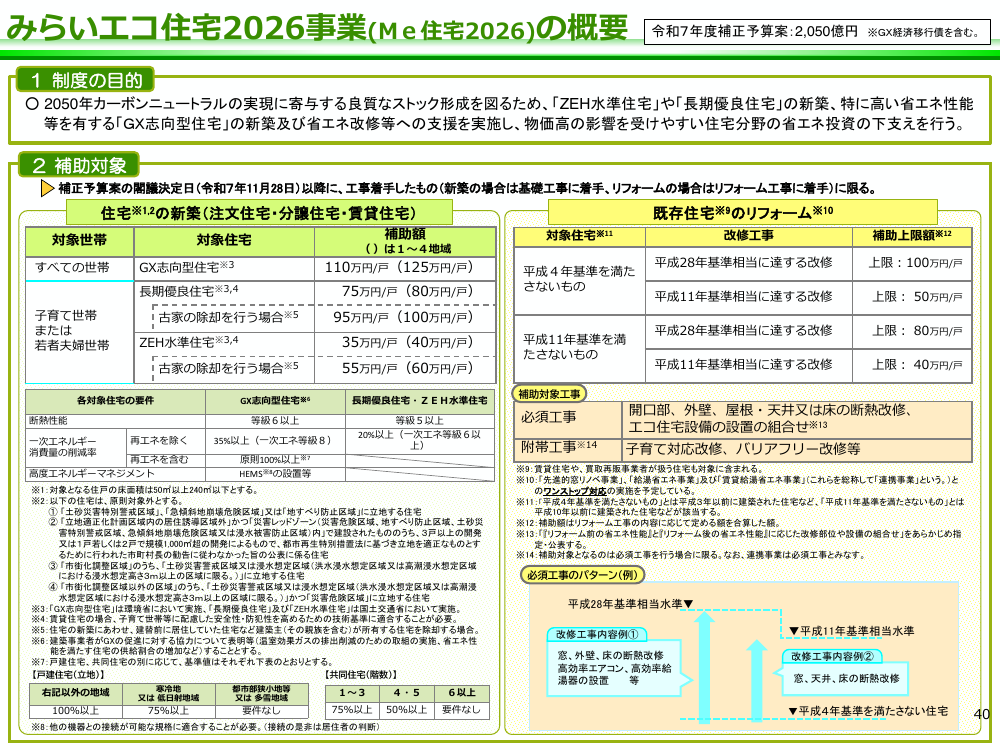
Task: Click the '右記以外の地域' header cell
Action: pyautogui.click(x=75, y=693)
